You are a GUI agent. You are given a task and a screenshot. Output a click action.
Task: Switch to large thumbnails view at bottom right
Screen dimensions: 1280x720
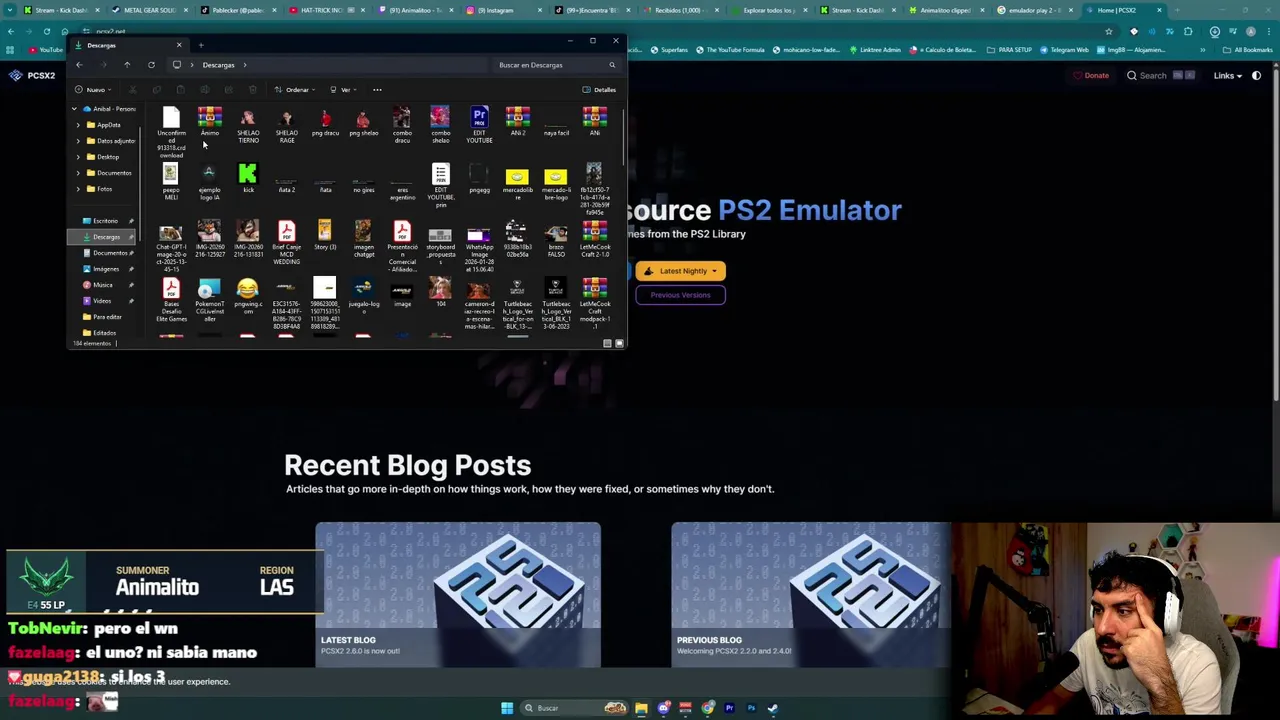pyautogui.click(x=619, y=343)
